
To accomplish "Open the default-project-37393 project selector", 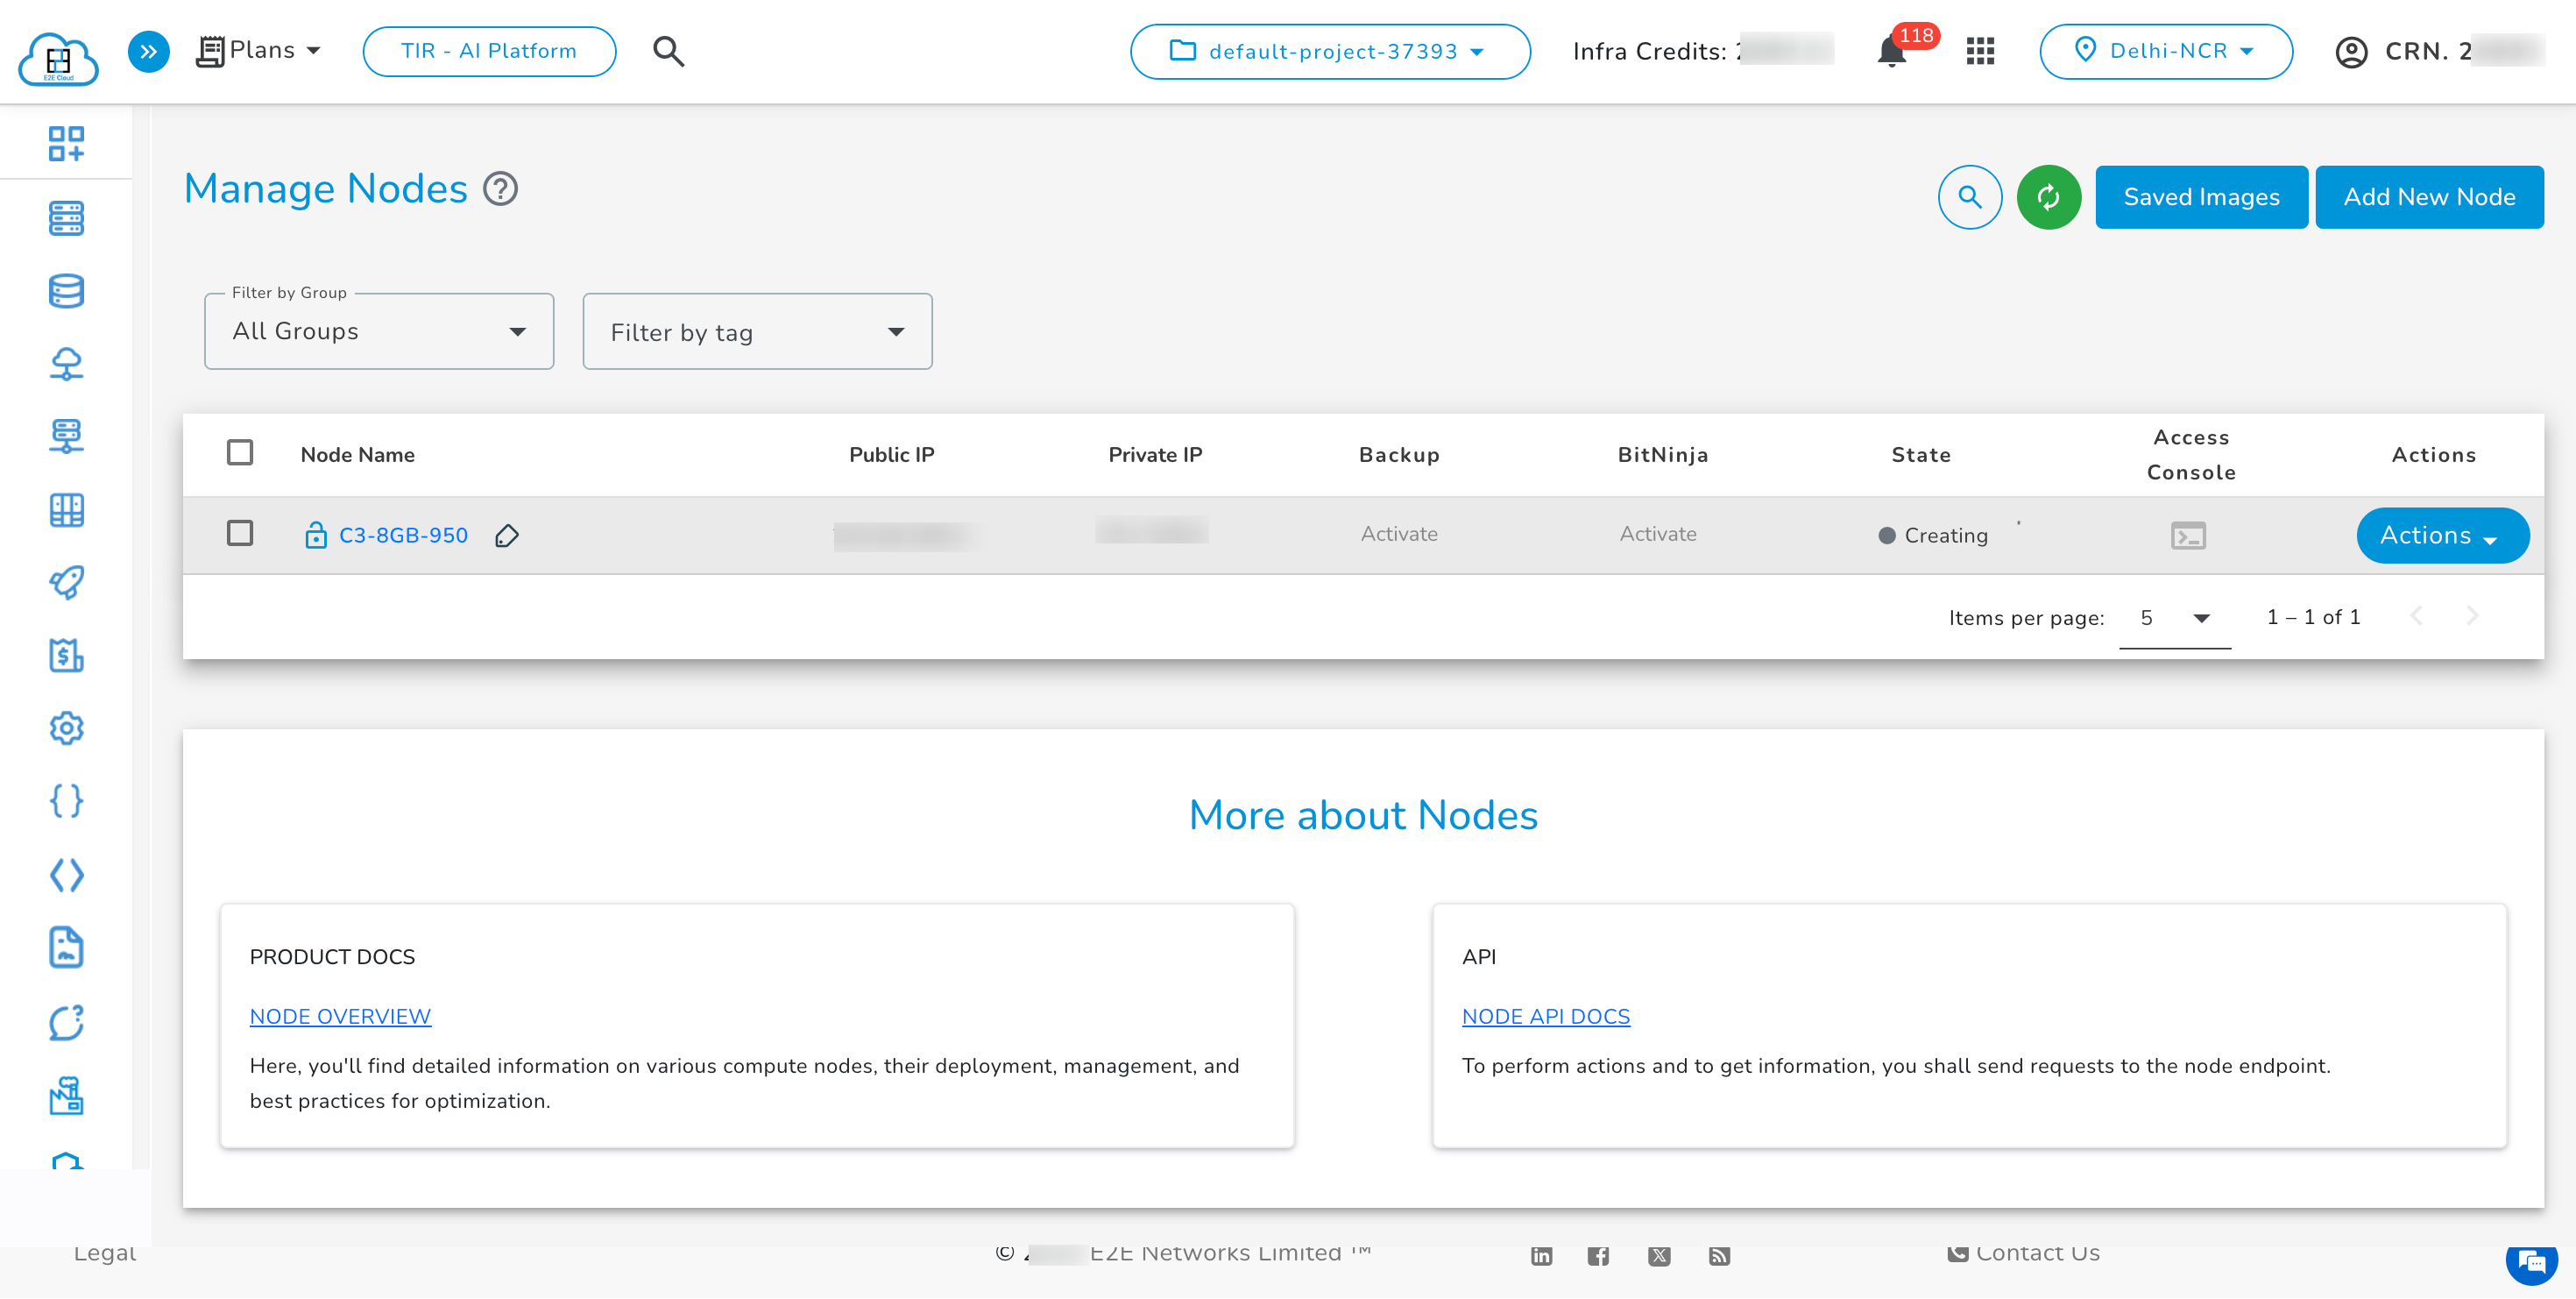I will [1330, 51].
